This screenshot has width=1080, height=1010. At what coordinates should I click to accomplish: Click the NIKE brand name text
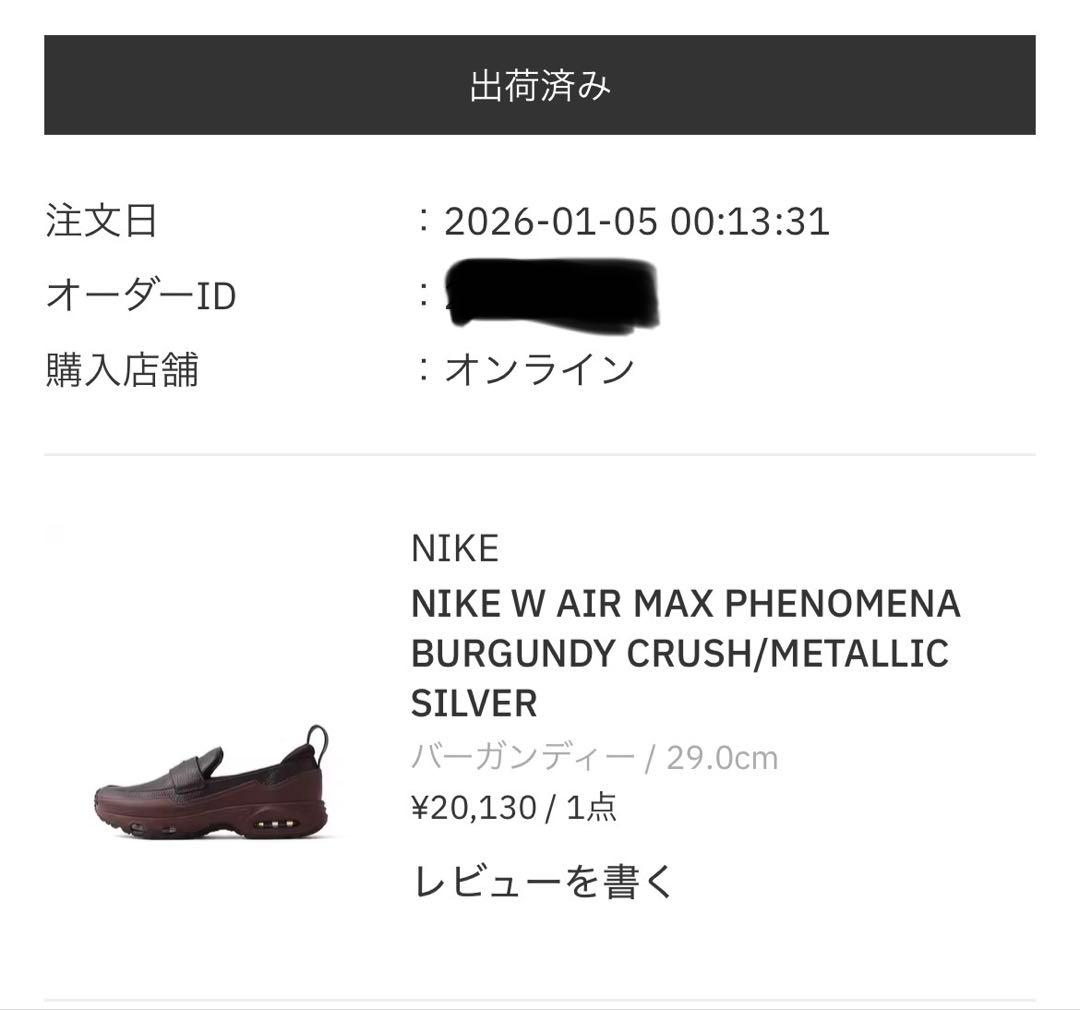point(456,547)
